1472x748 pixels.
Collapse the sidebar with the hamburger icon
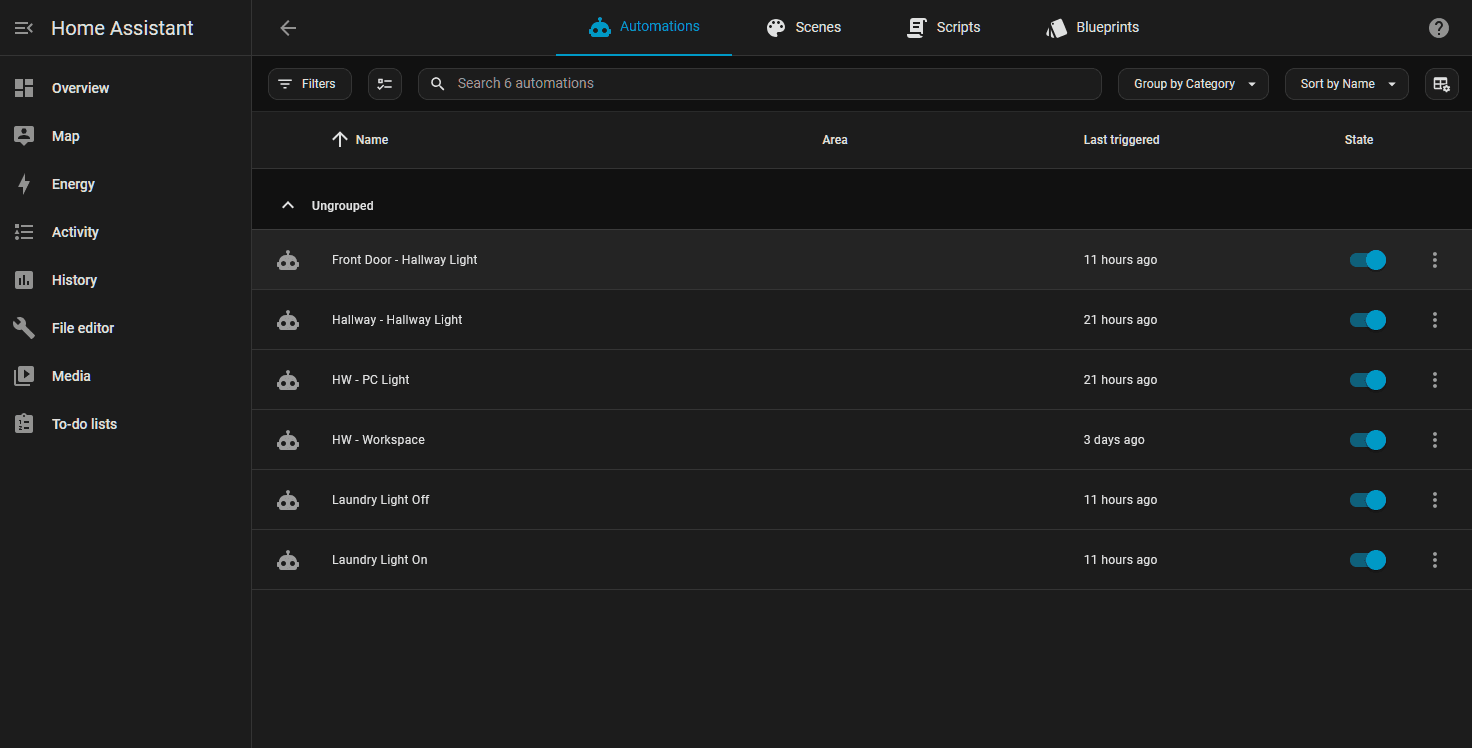click(x=23, y=27)
